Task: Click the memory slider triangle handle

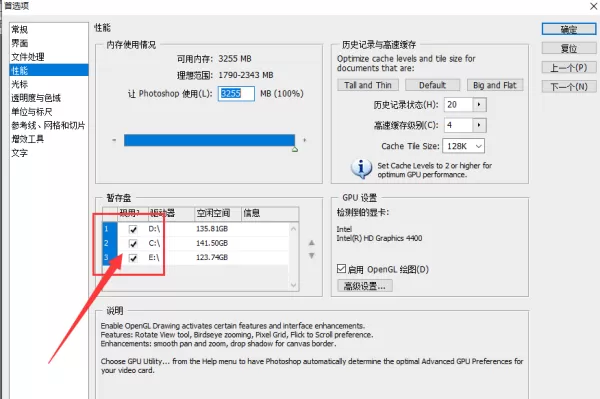Action: [x=295, y=149]
